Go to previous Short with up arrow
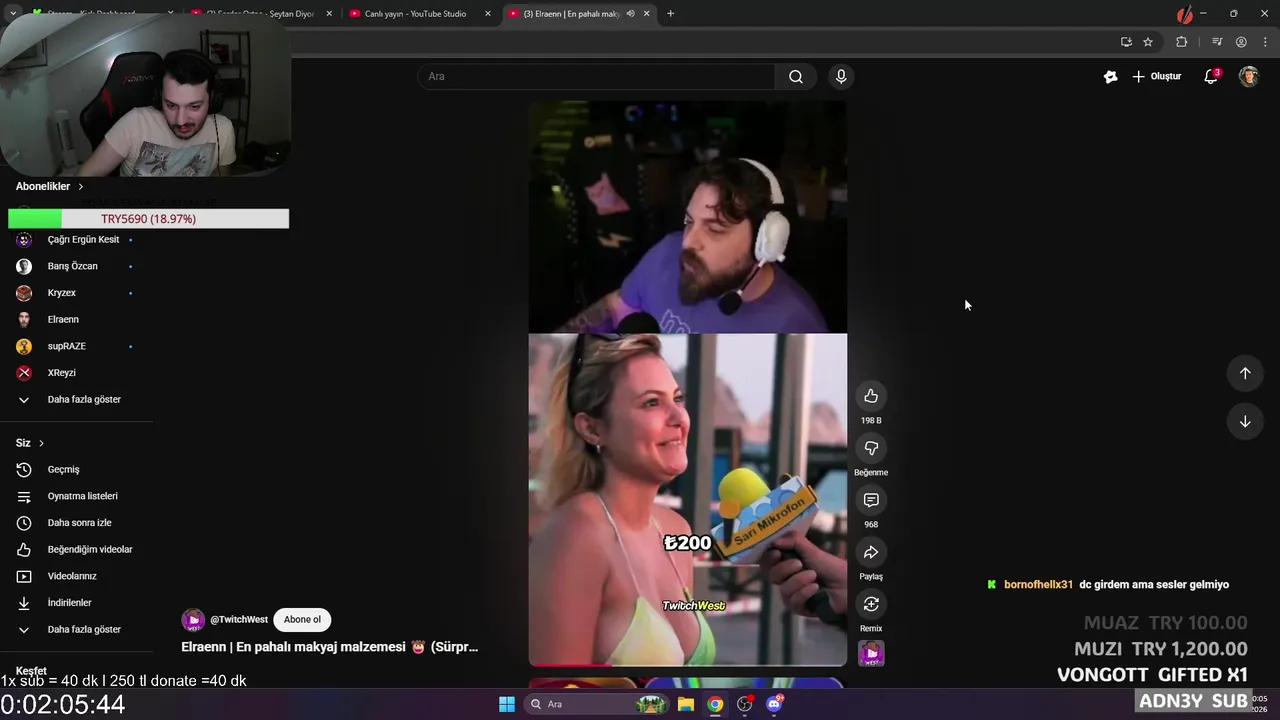The width and height of the screenshot is (1280, 720). pos(1245,373)
